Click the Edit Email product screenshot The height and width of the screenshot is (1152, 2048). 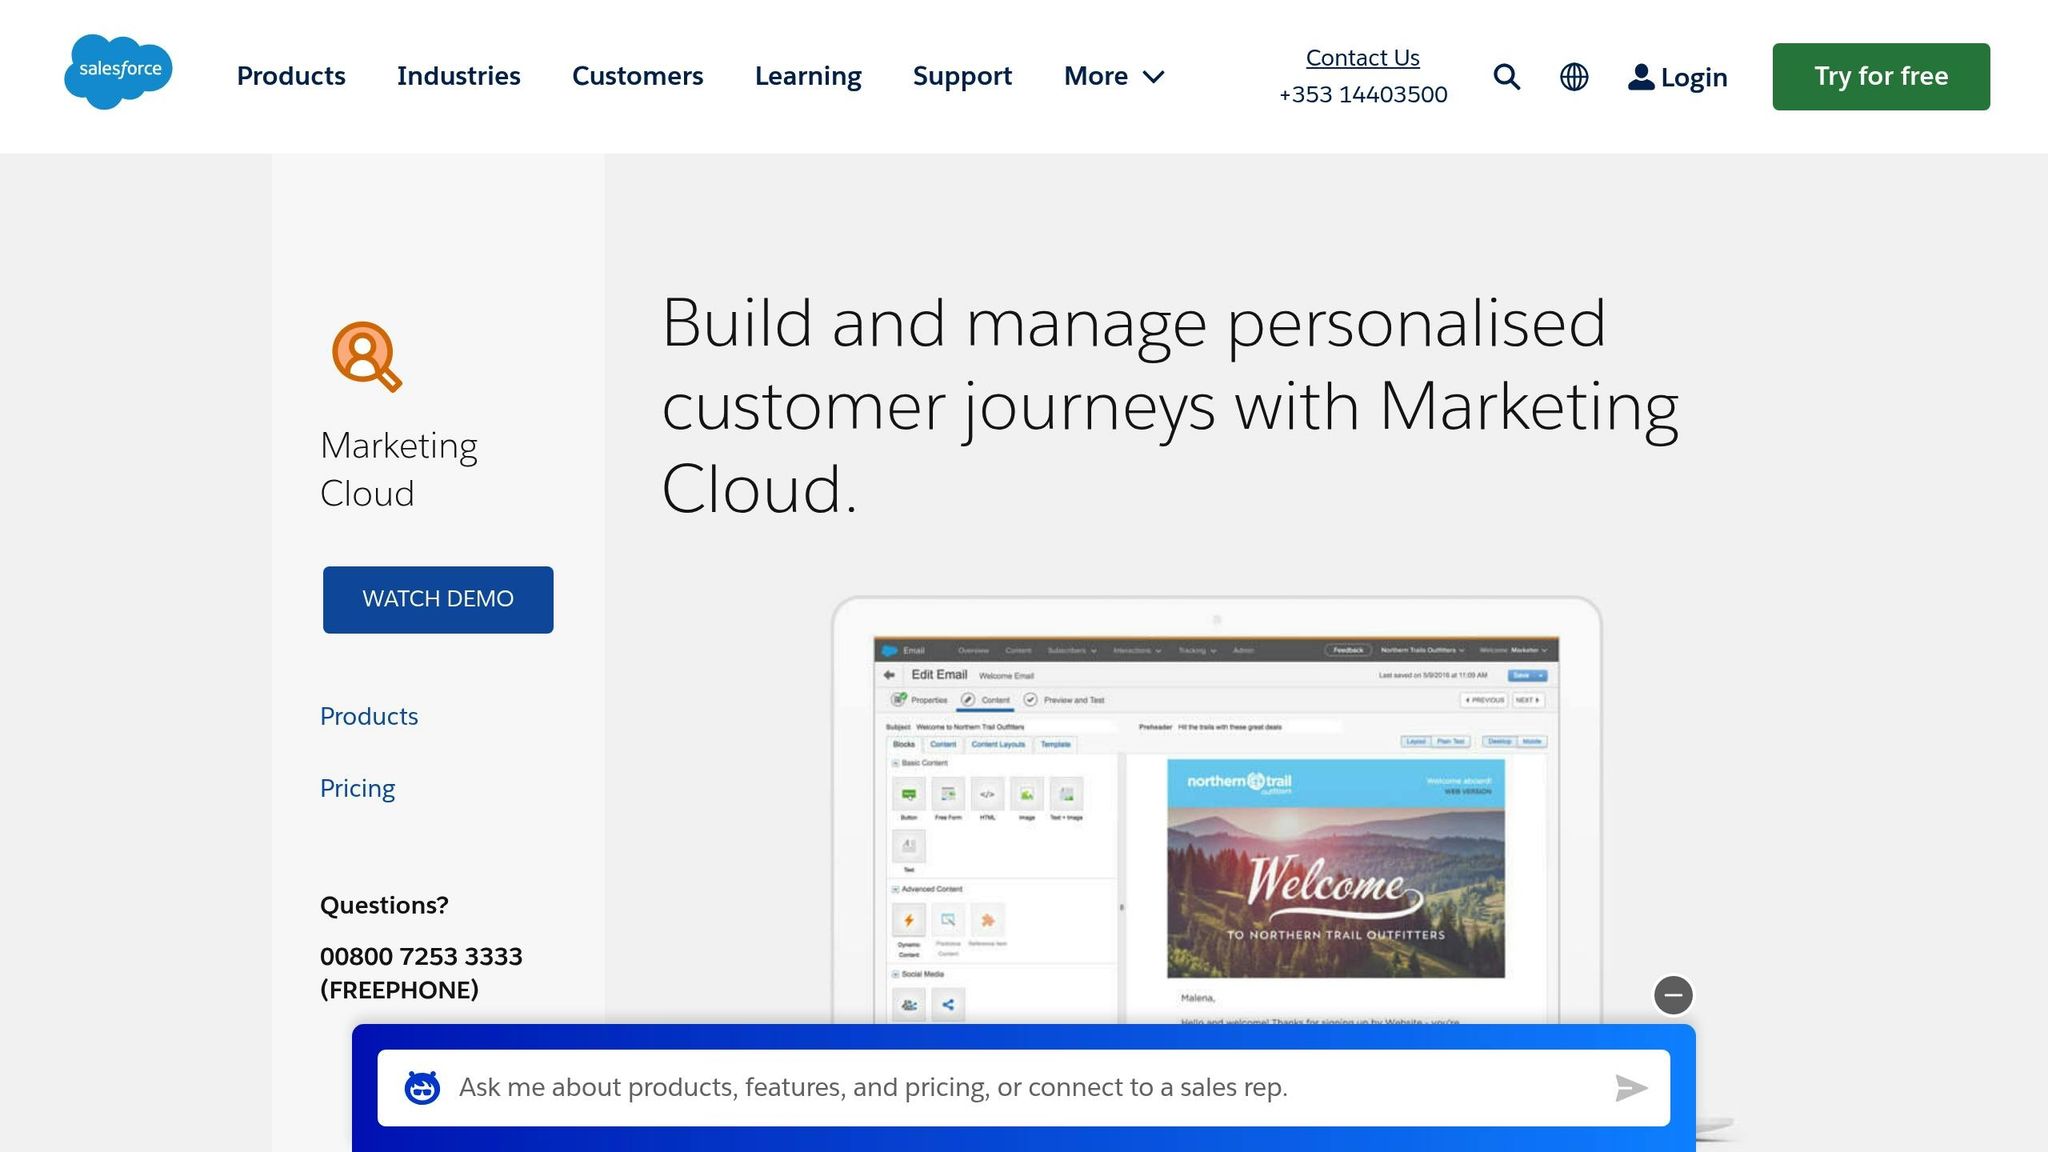pyautogui.click(x=1216, y=812)
